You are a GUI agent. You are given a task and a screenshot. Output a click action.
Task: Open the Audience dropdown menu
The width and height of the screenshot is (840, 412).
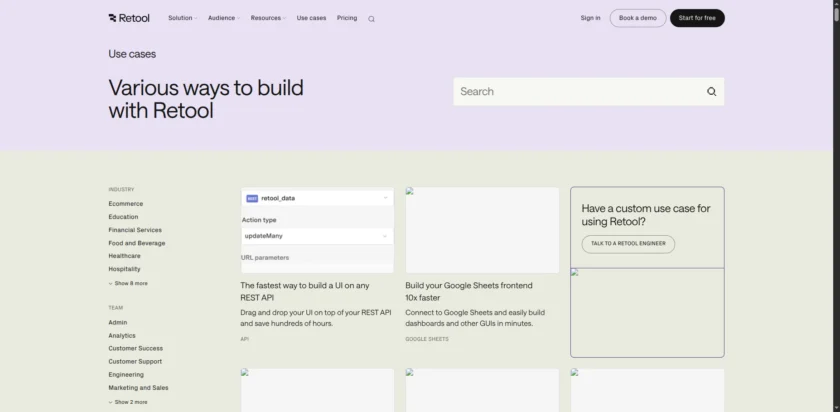[x=224, y=18]
